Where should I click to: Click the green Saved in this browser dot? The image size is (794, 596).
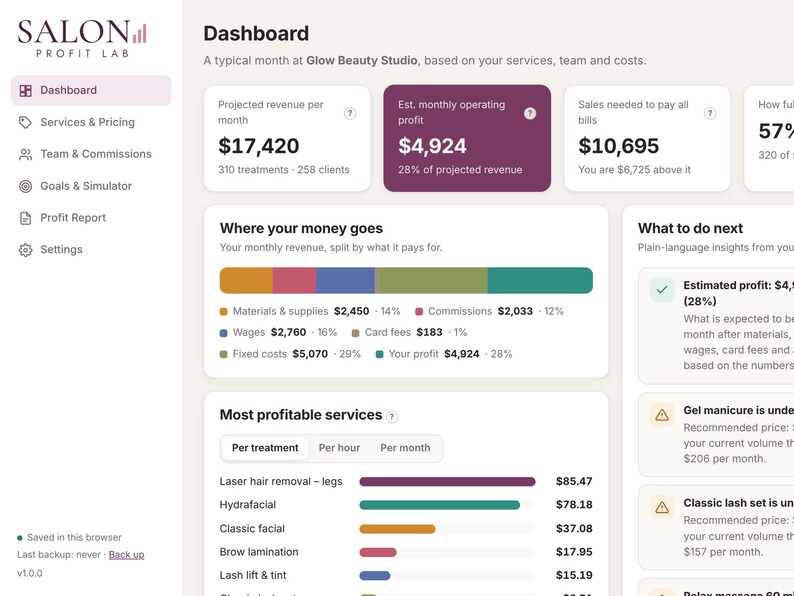[x=20, y=538]
